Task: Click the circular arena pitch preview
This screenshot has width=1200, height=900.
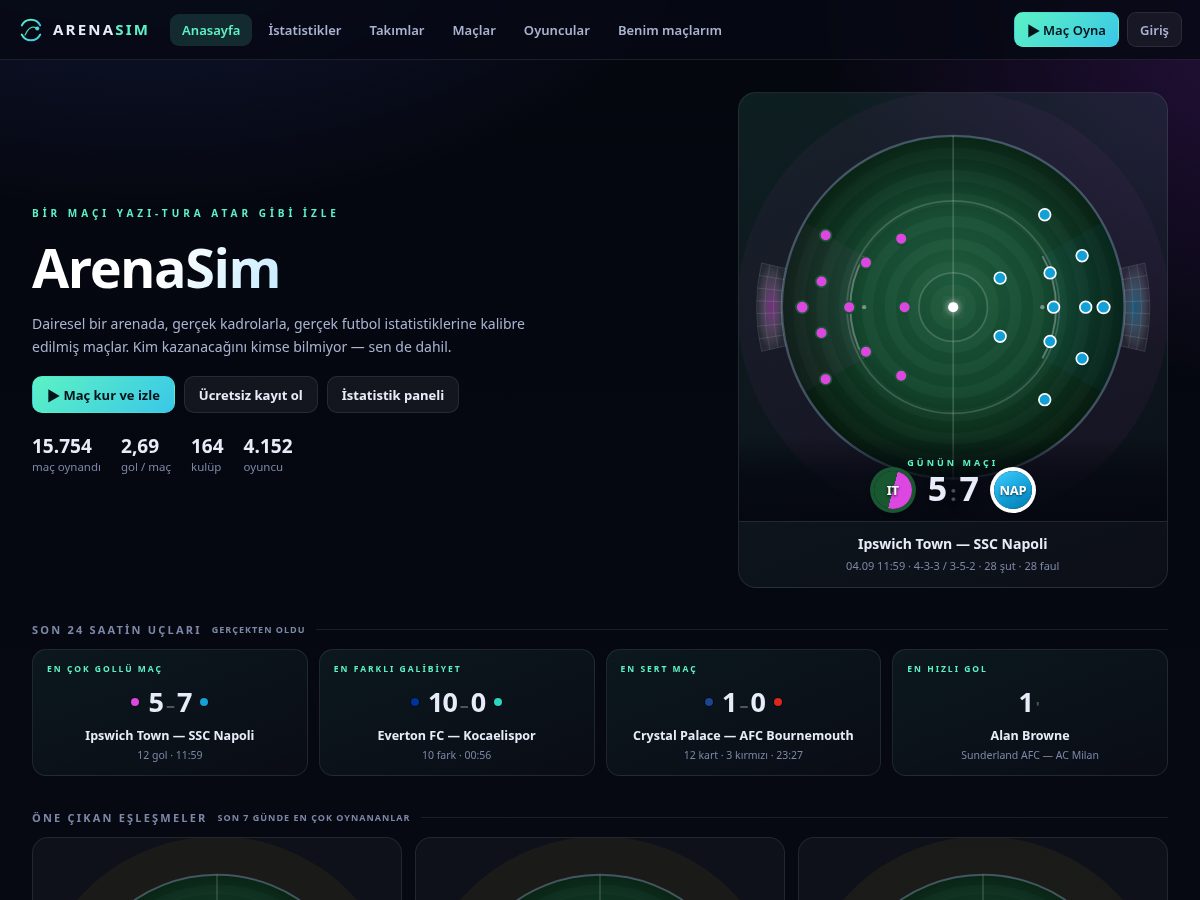Action: 953,306
